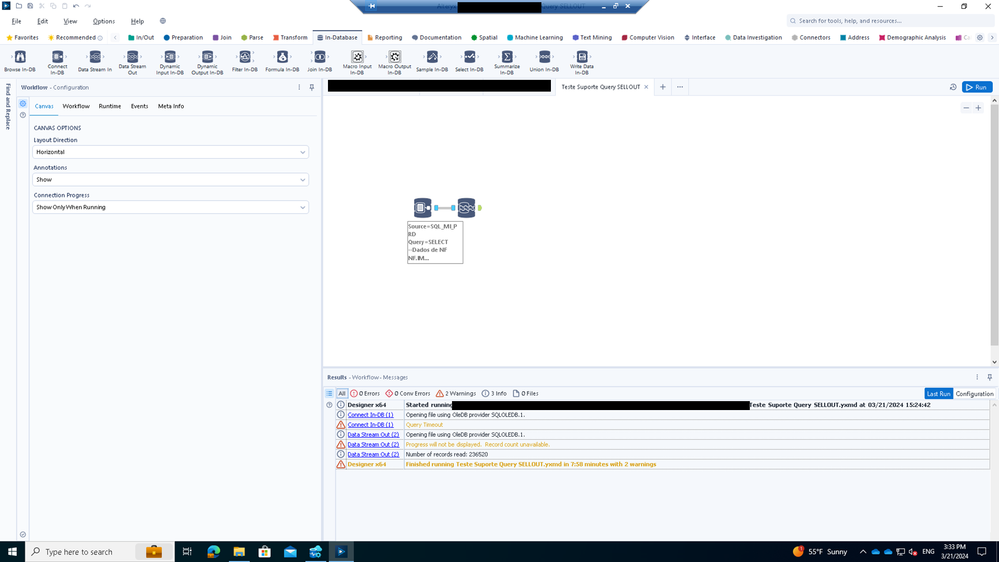Select the Macro Output In-DB tool
Viewport: 999px width, 562px height.
(395, 62)
